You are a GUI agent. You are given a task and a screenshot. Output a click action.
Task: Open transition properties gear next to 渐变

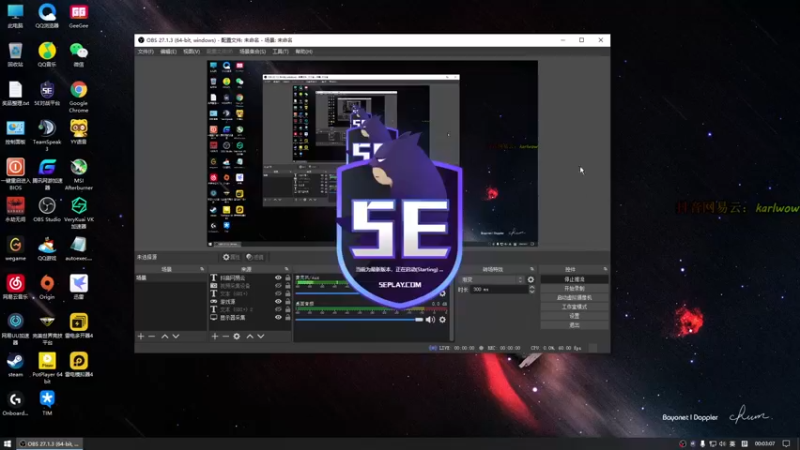point(531,280)
